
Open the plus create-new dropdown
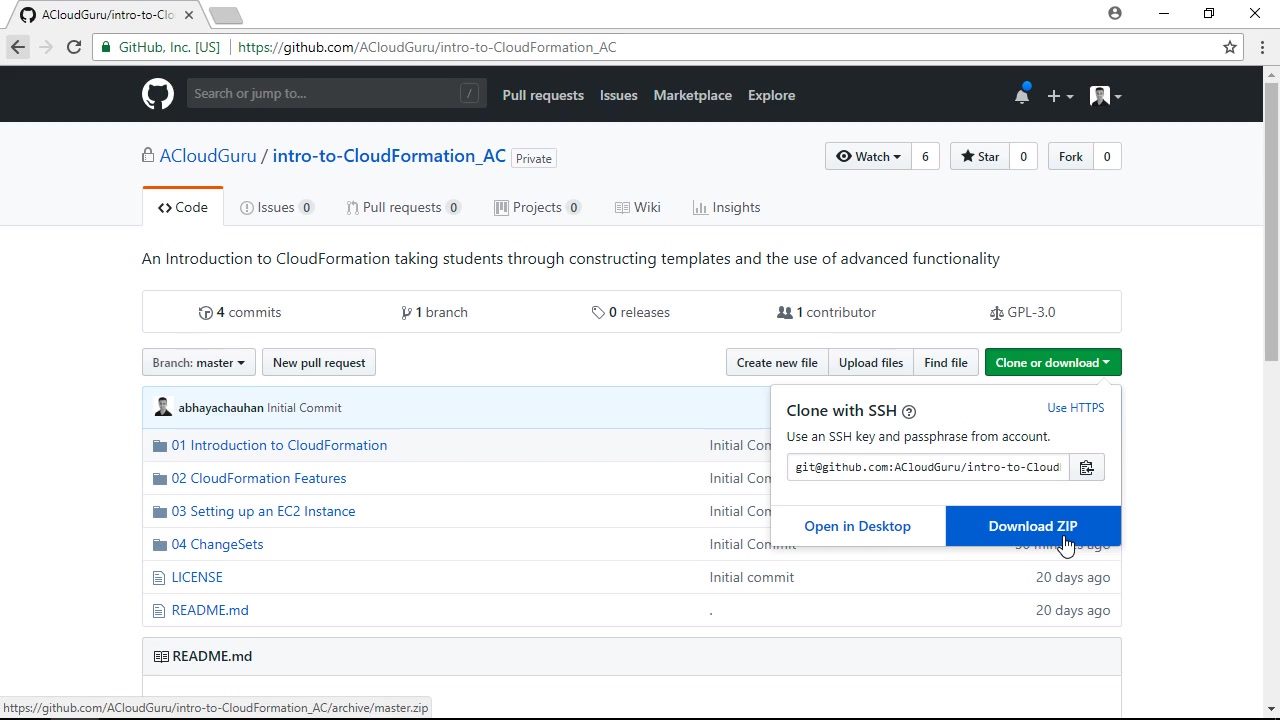click(x=1059, y=96)
